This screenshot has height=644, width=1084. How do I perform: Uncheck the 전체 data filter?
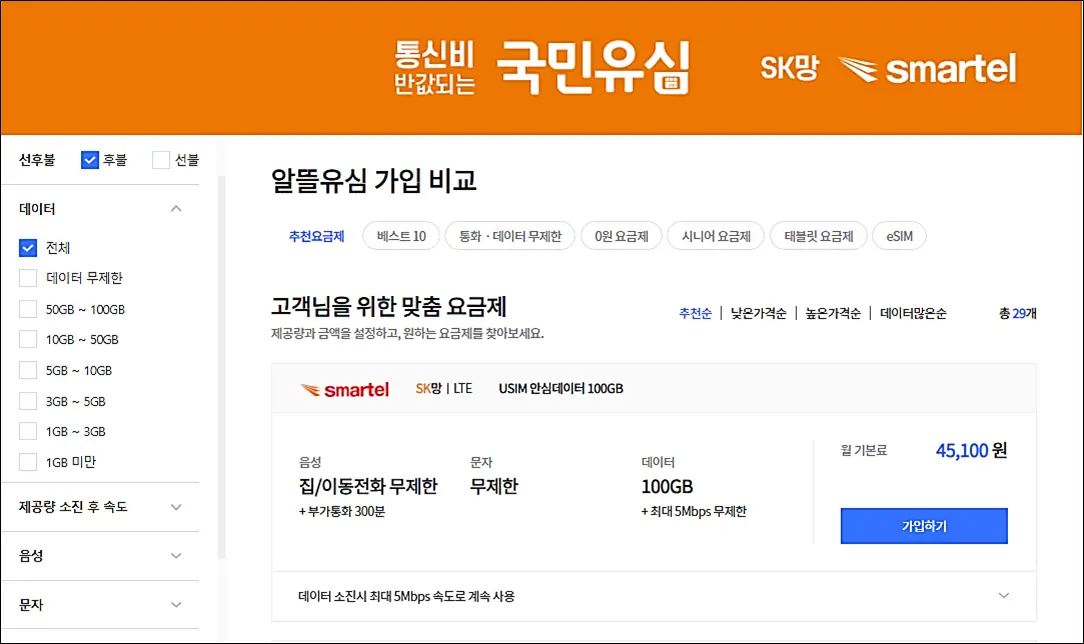[x=28, y=247]
